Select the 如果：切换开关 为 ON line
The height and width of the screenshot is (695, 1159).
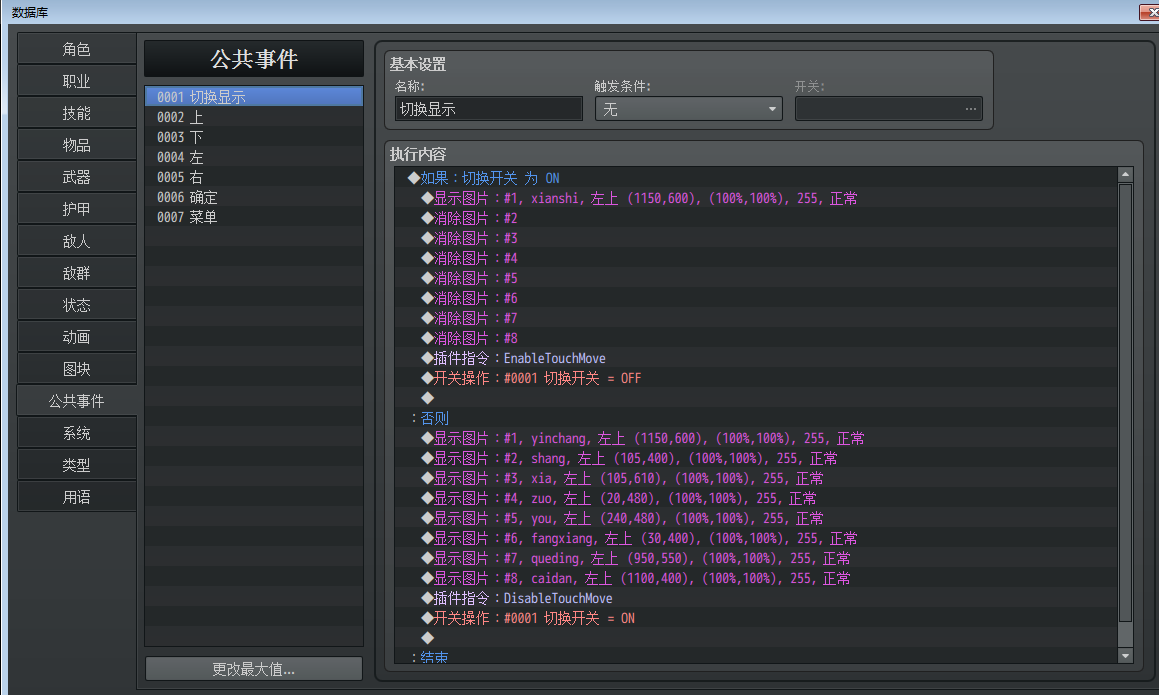coord(756,178)
